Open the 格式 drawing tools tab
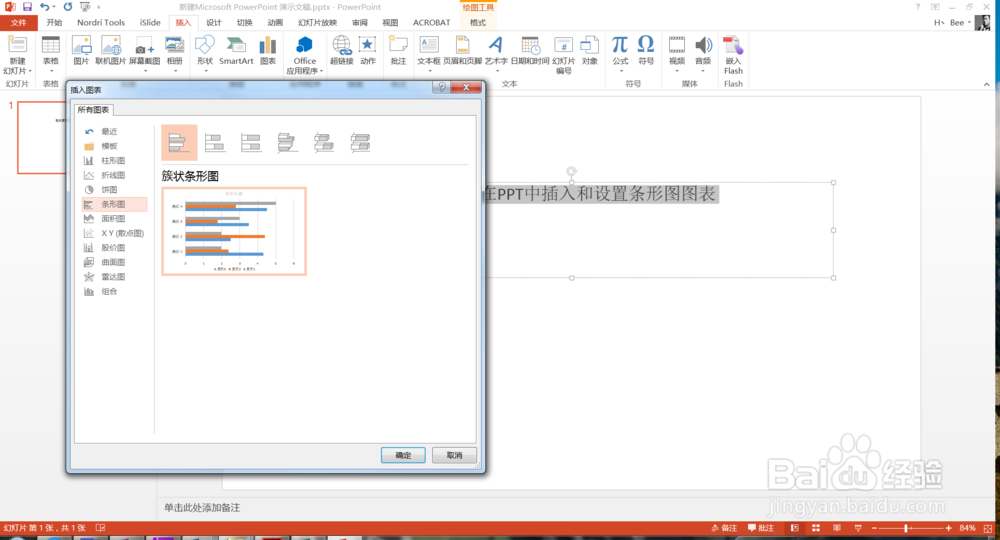Image resolution: width=1000 pixels, height=540 pixels. click(x=478, y=23)
